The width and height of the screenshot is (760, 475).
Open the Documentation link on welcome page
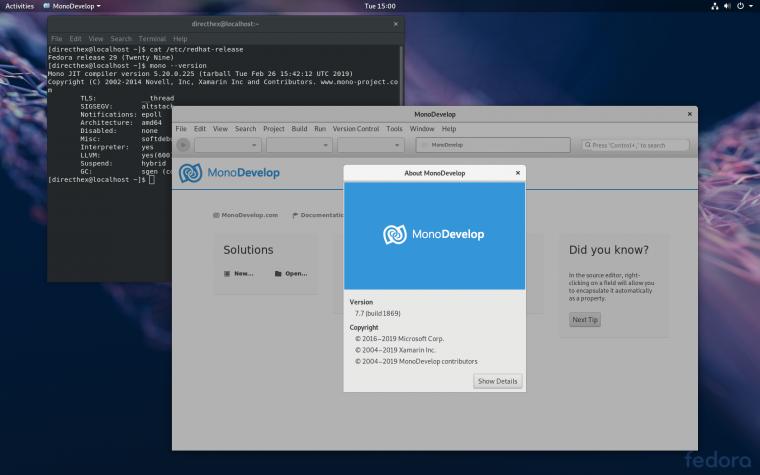pyautogui.click(x=318, y=215)
